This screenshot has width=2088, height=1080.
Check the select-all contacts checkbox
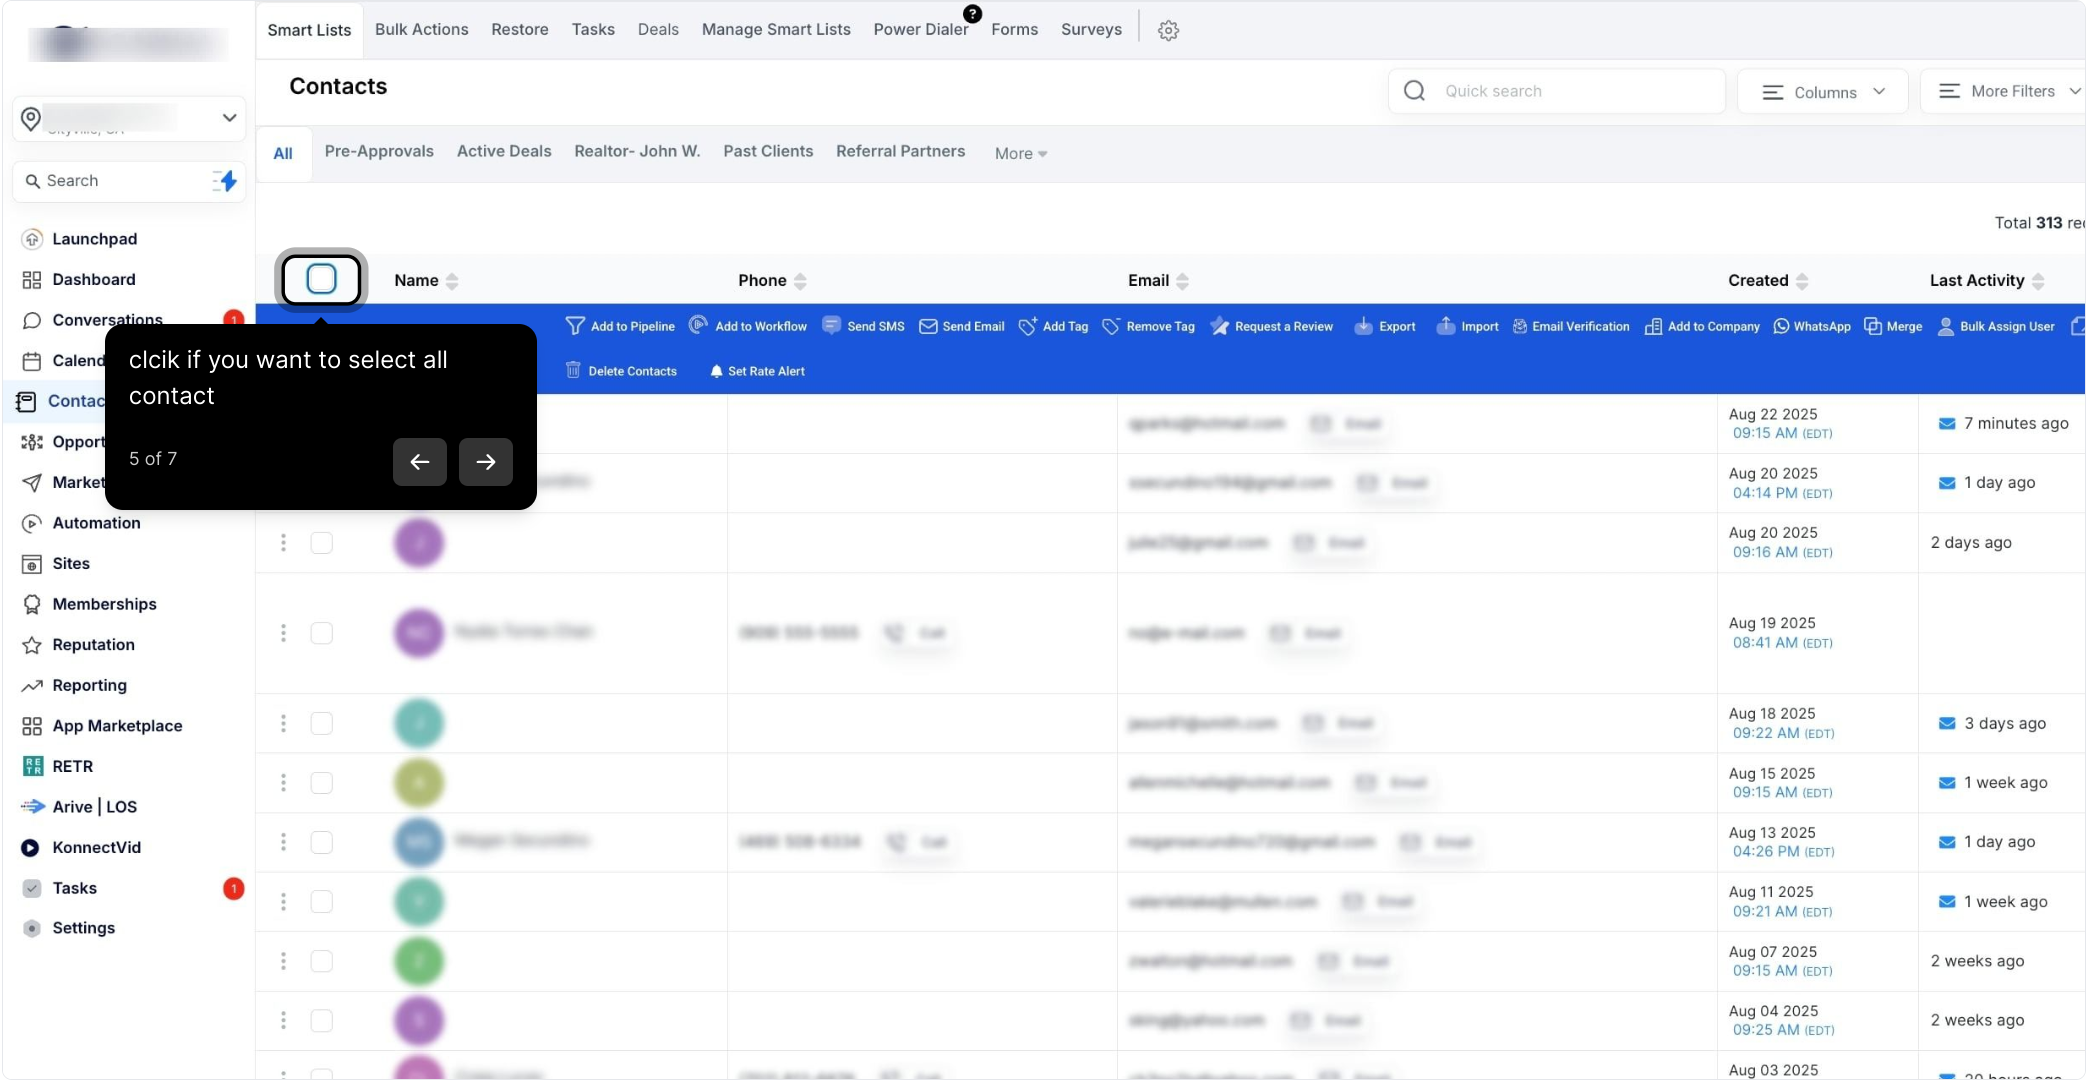(x=321, y=279)
